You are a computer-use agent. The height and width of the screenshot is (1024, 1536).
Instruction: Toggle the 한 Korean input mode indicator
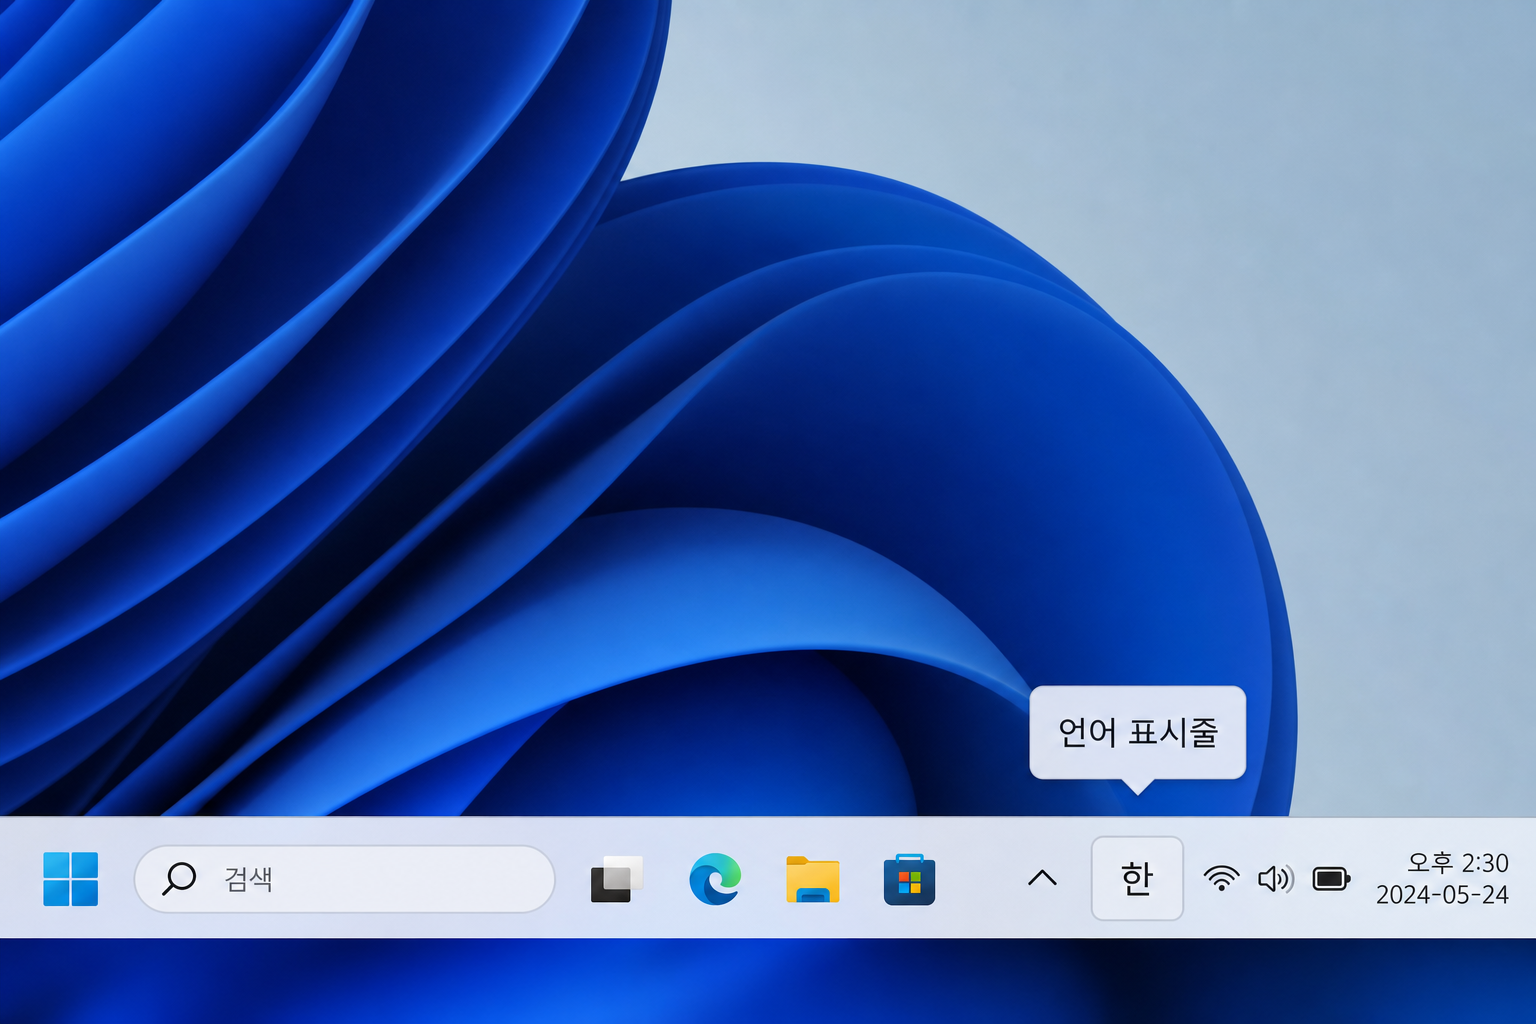(x=1137, y=878)
